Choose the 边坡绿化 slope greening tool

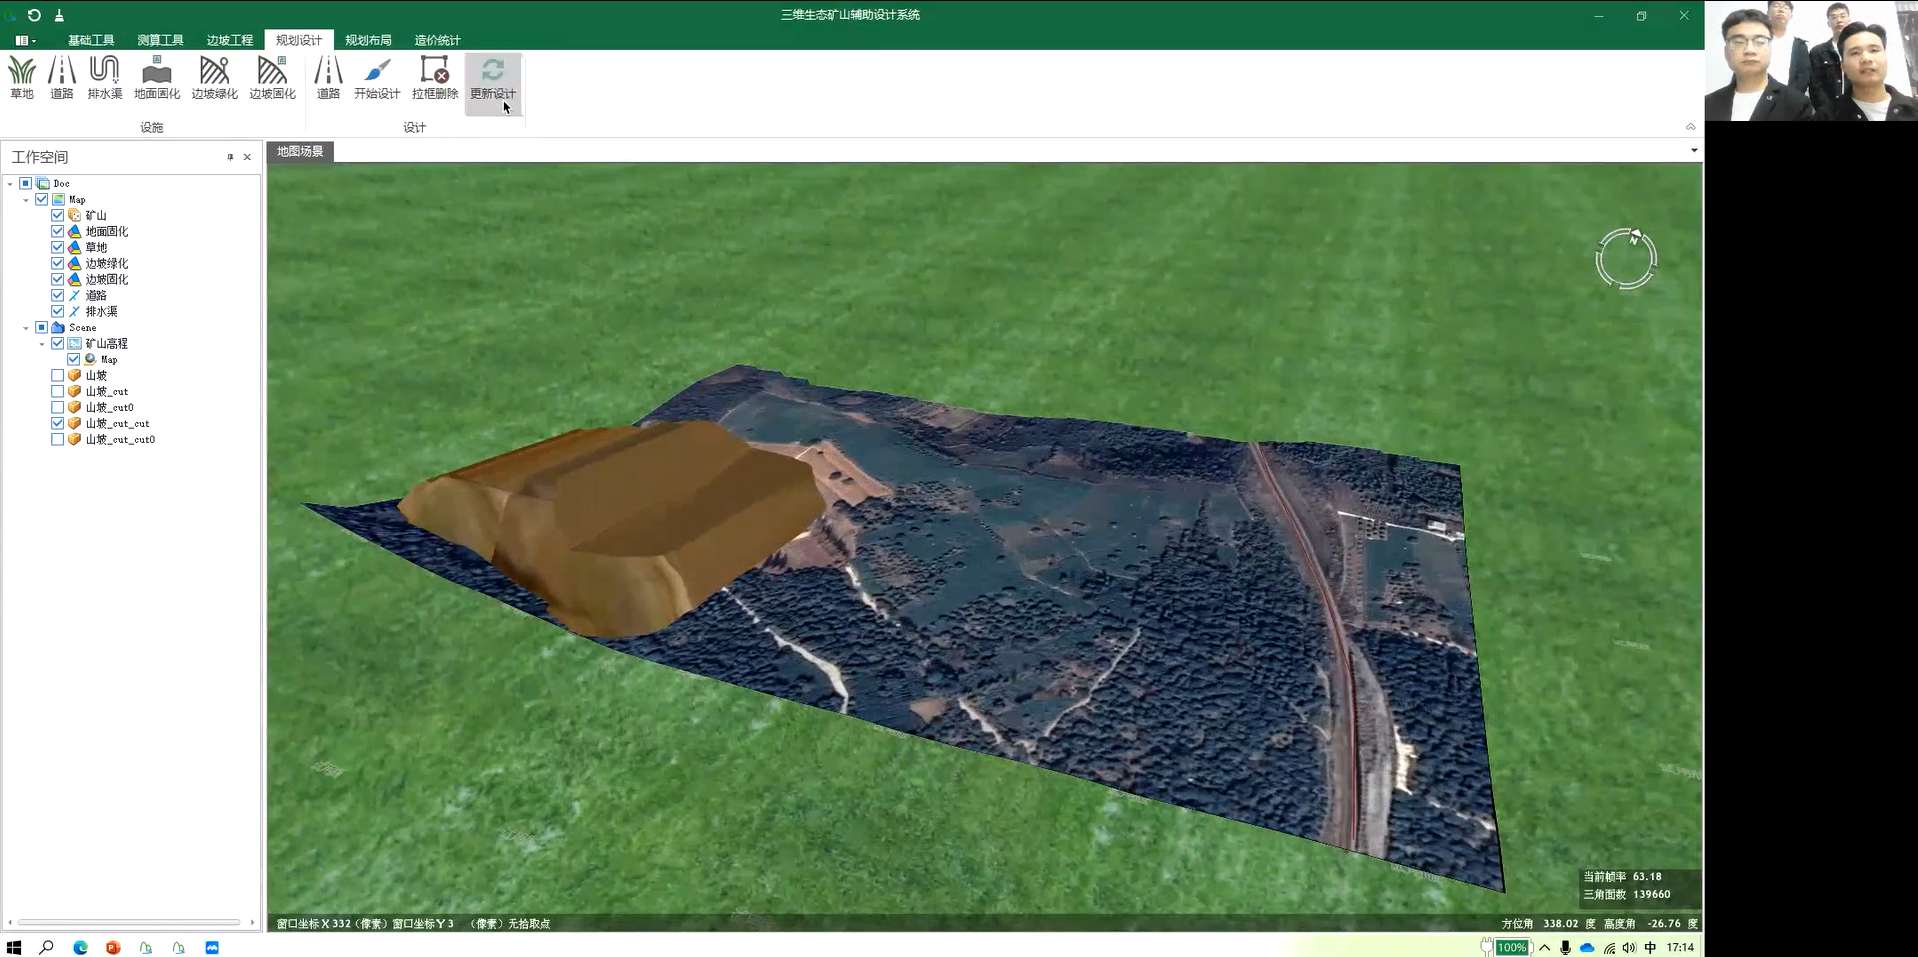214,78
